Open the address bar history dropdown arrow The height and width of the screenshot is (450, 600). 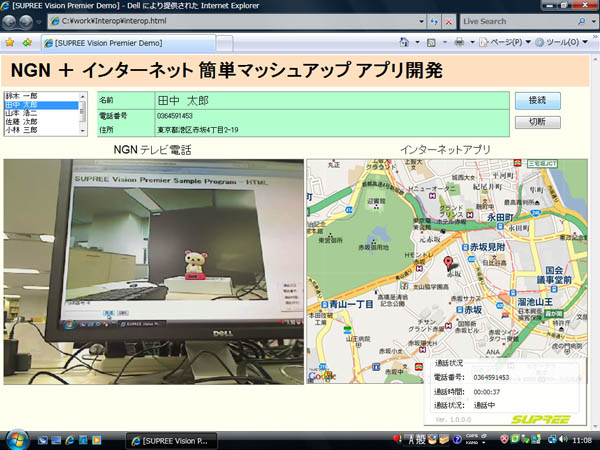pos(421,21)
